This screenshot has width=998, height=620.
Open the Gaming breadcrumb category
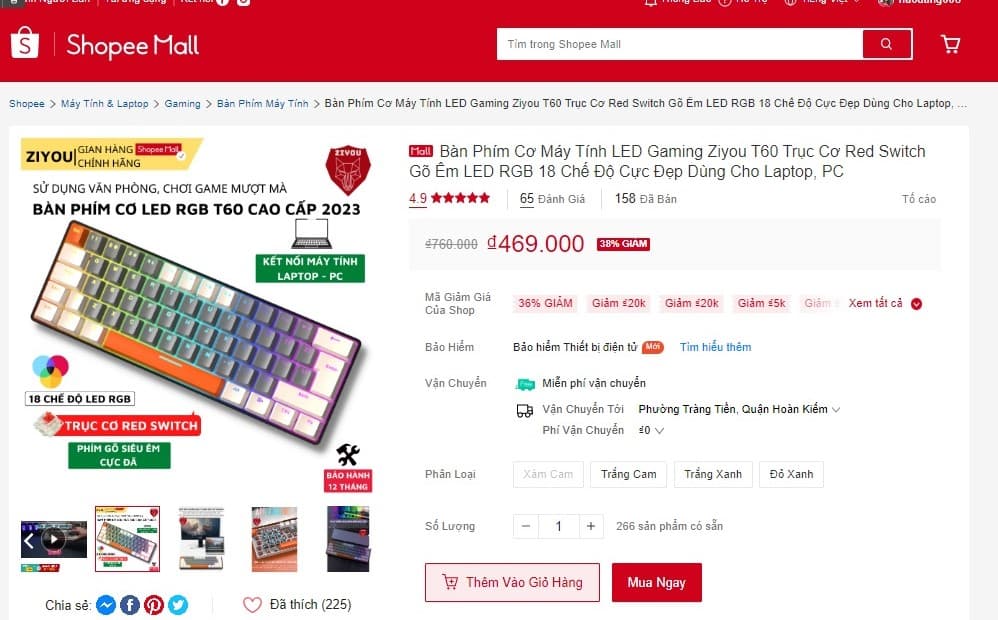coord(182,104)
